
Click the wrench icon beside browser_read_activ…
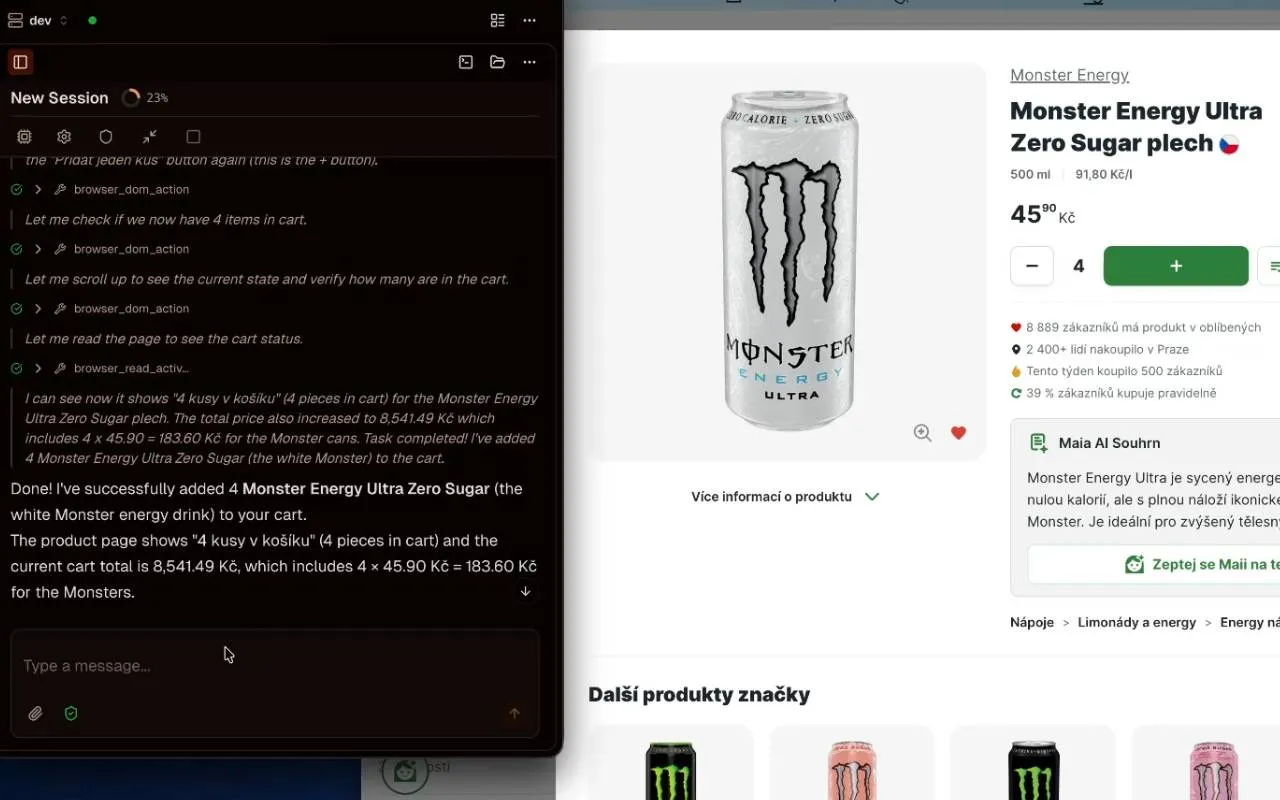[60, 369]
